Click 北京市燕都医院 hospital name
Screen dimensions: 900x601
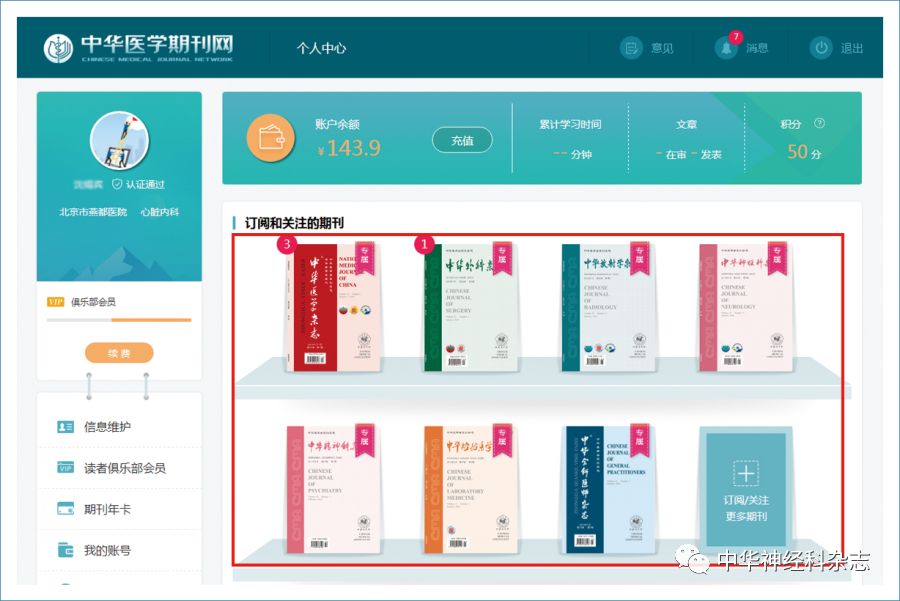click(93, 212)
